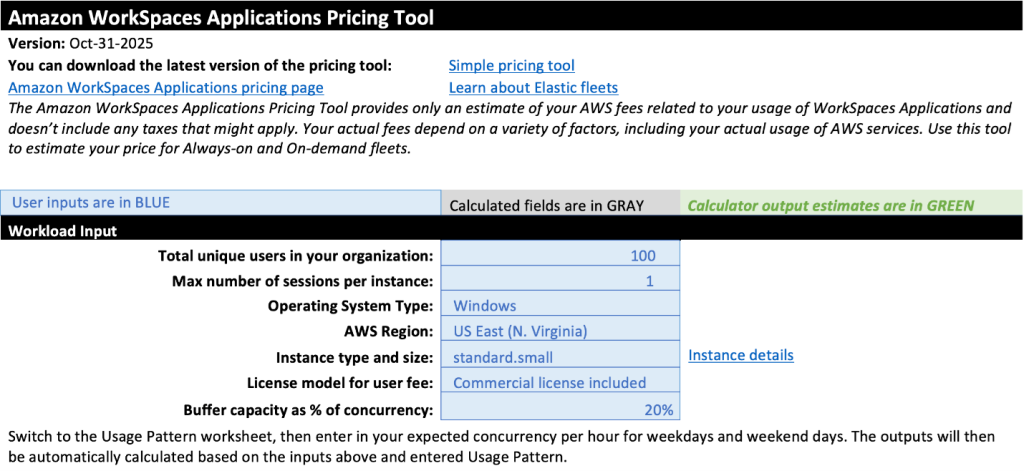
Task: Open Amazon WorkSpaces Applications pricing page link
Action: coord(166,88)
